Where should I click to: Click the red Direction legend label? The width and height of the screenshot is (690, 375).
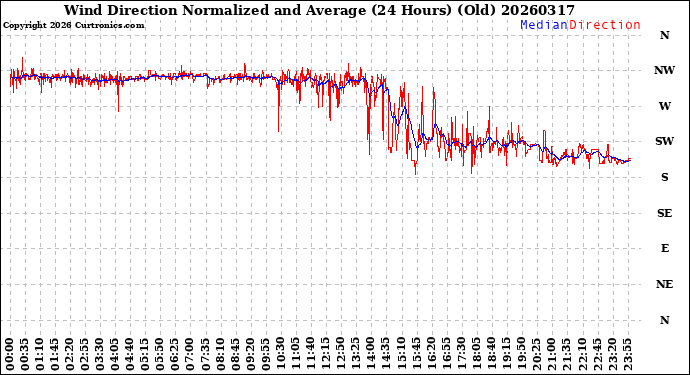click(605, 25)
